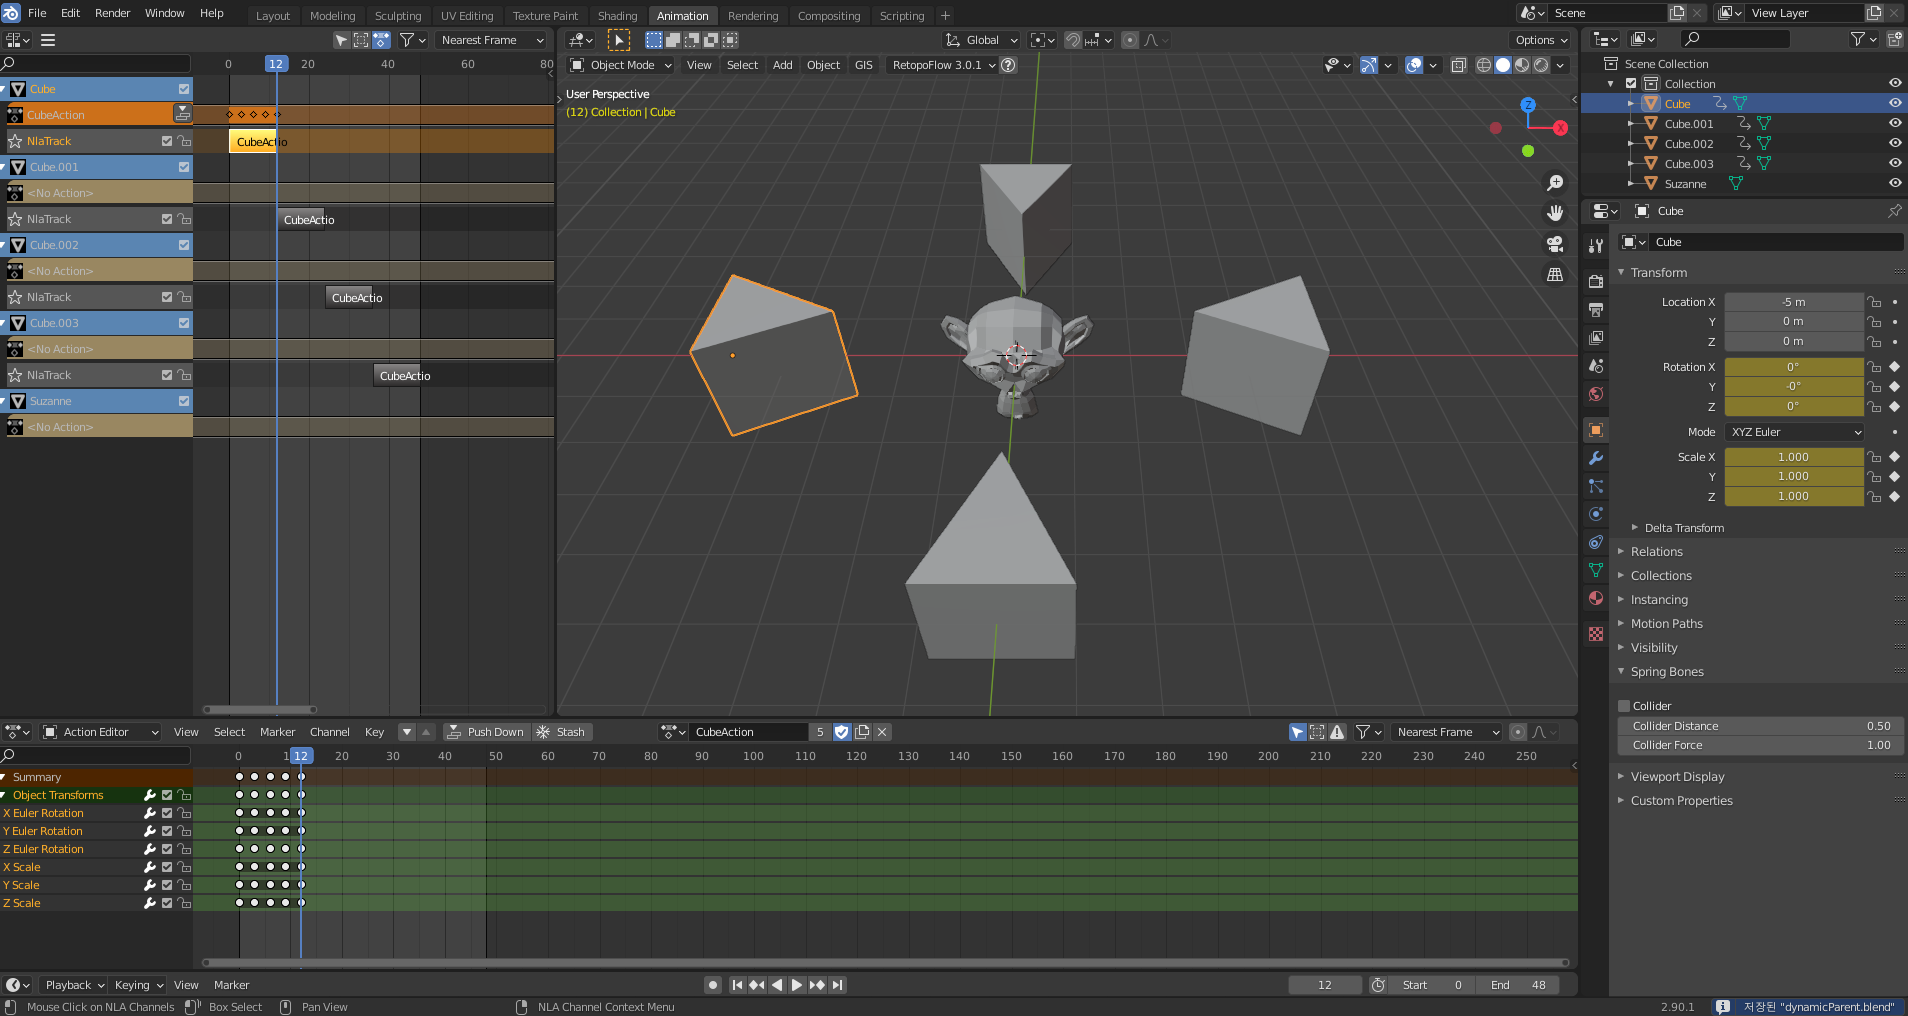This screenshot has height=1016, width=1908.
Task: Click the Location X value field
Action: click(1794, 302)
